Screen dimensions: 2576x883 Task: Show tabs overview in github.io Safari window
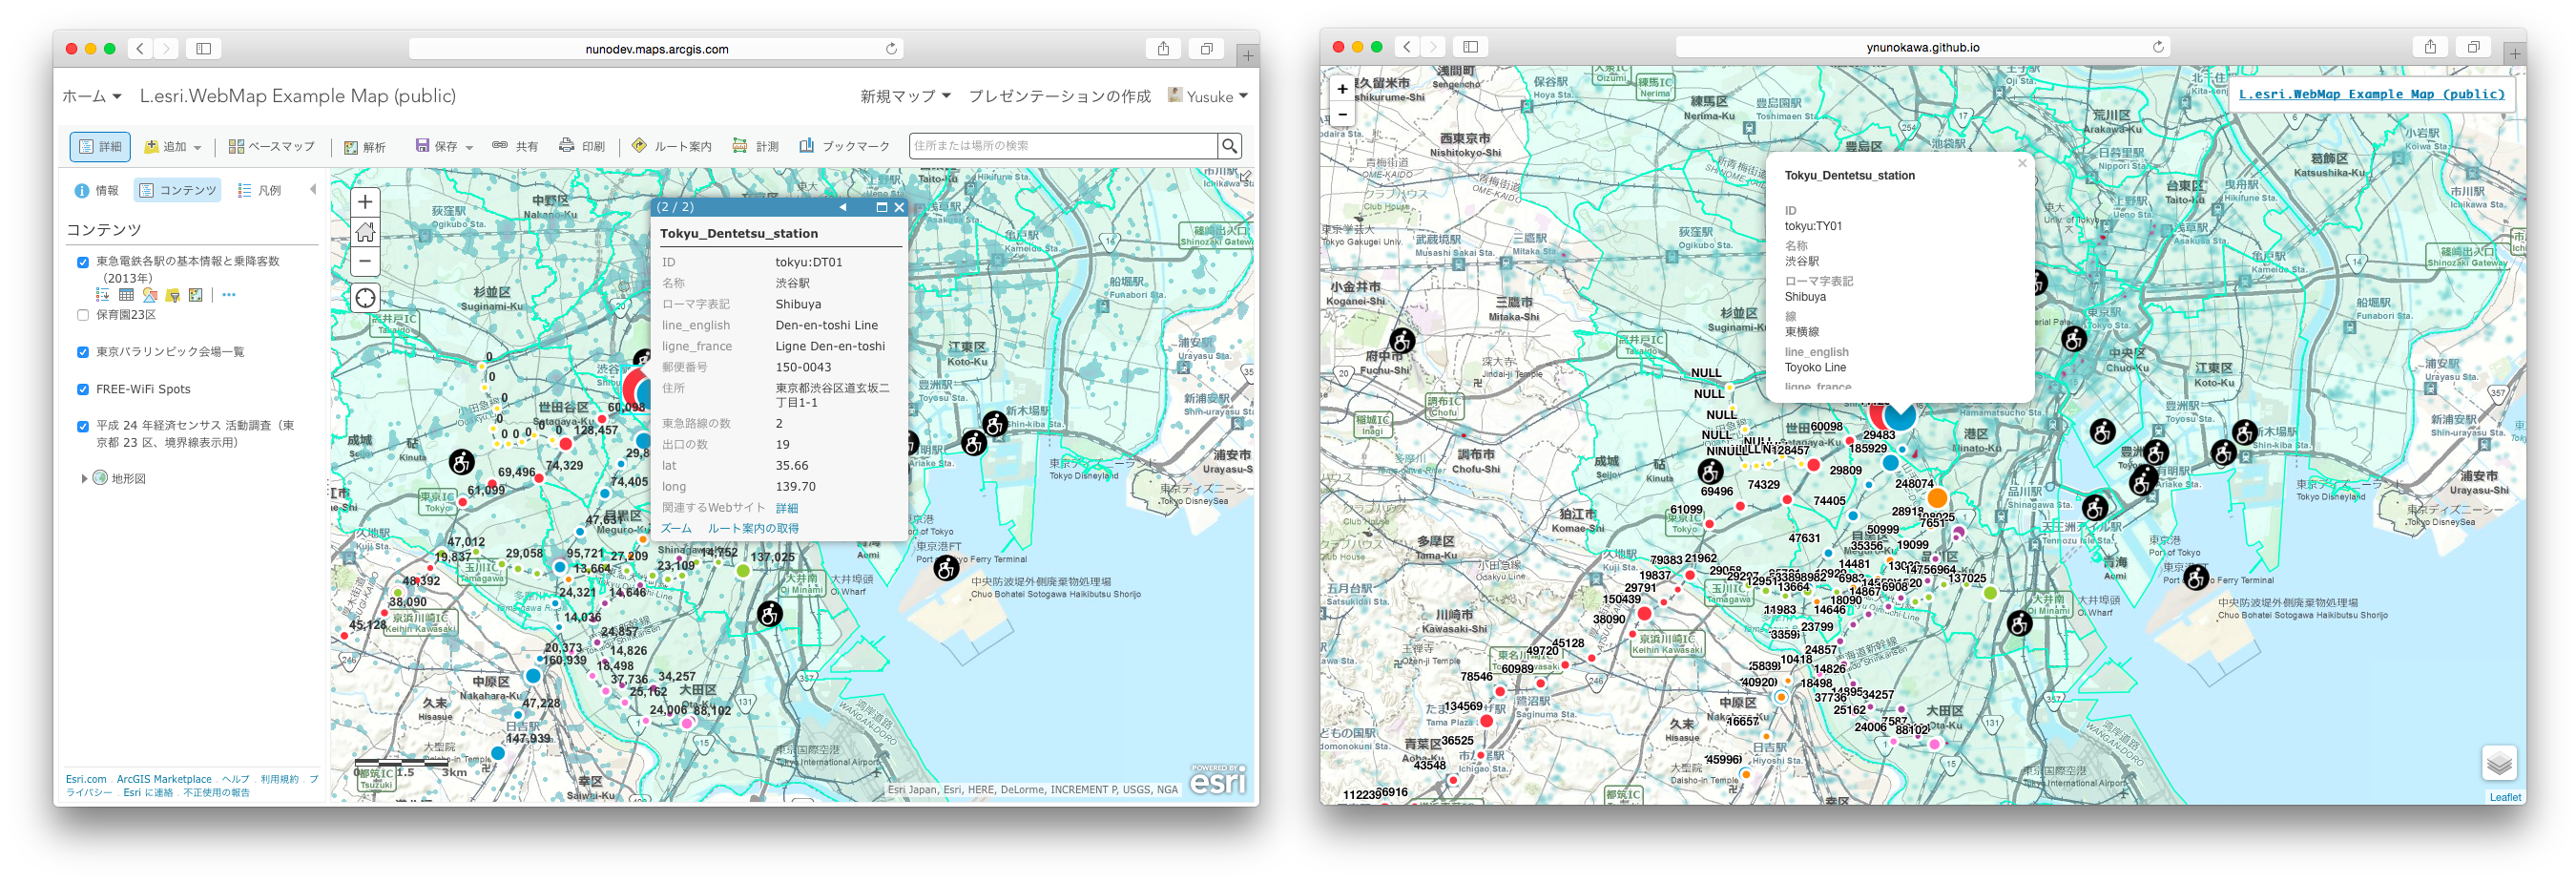coord(2473,47)
